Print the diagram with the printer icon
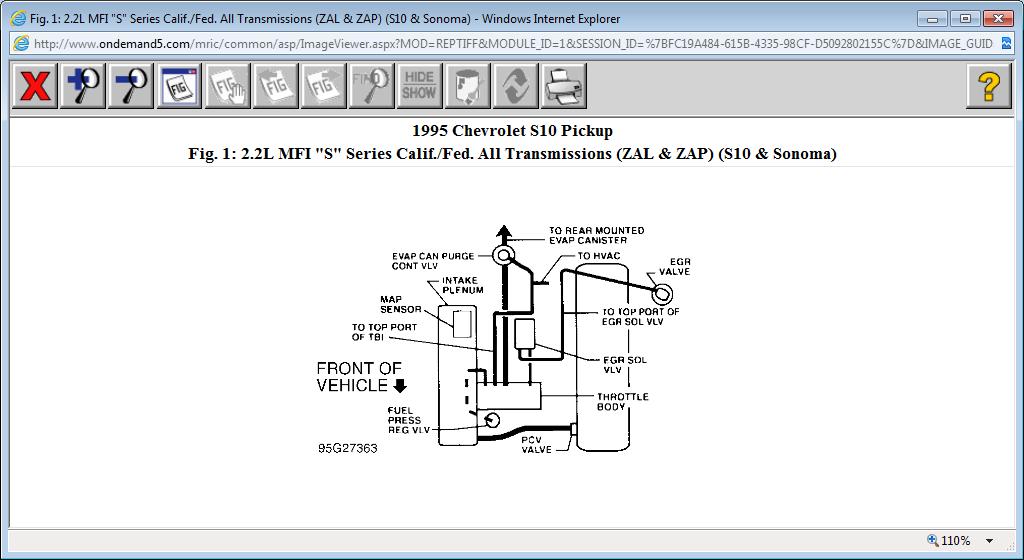Viewport: 1024px width, 560px height. 564,86
